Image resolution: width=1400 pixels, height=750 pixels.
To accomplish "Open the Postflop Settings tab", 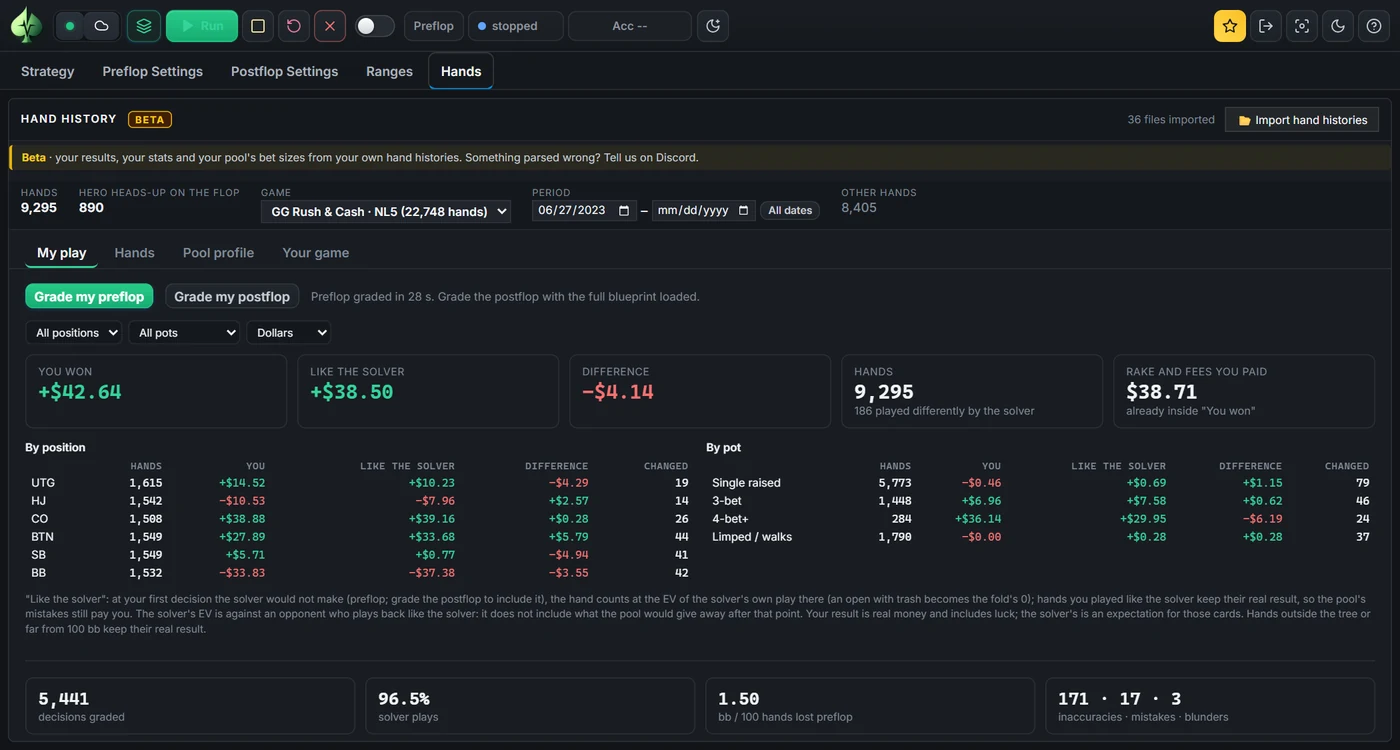I will pos(285,71).
